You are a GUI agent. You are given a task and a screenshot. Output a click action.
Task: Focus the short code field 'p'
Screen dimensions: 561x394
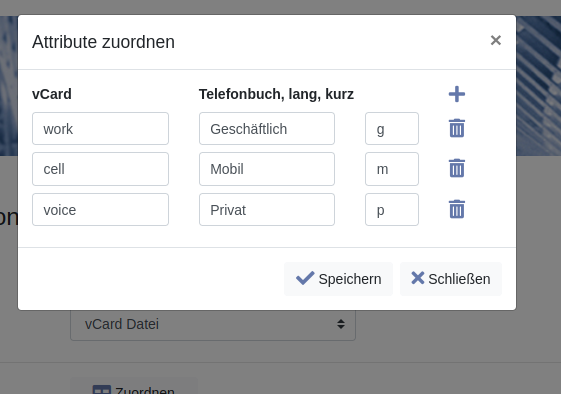[x=392, y=210]
